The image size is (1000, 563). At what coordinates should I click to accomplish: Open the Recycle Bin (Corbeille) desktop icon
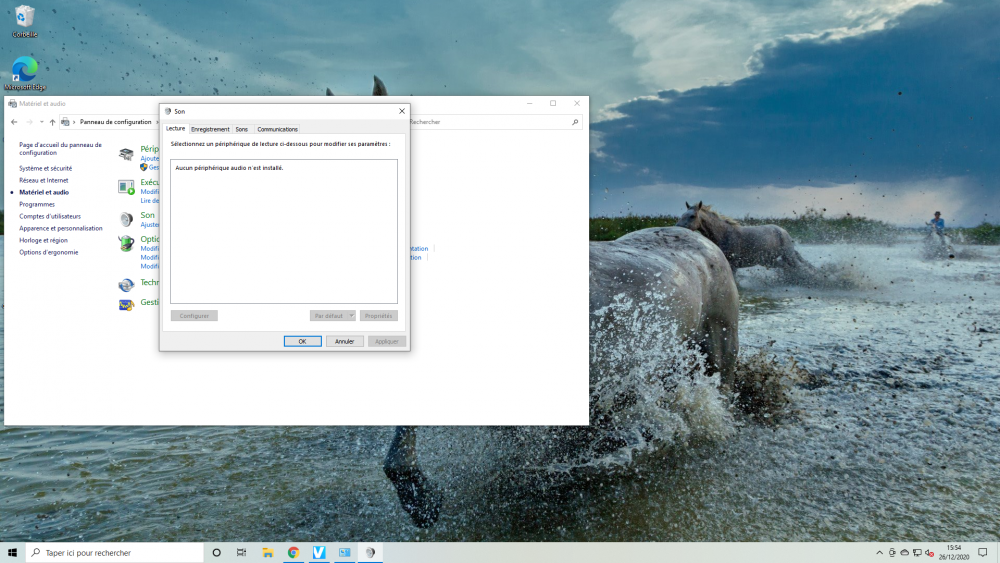(24, 18)
